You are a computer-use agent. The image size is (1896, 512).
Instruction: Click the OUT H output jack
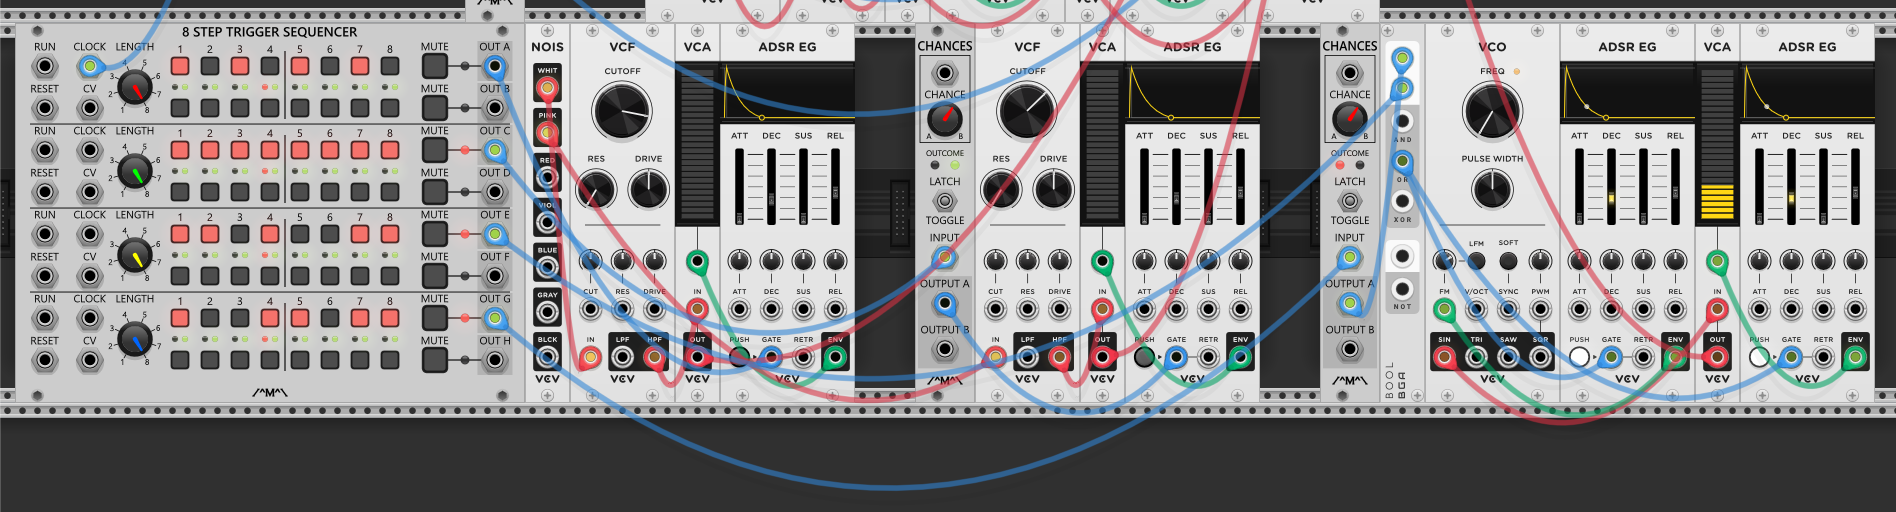pos(495,360)
